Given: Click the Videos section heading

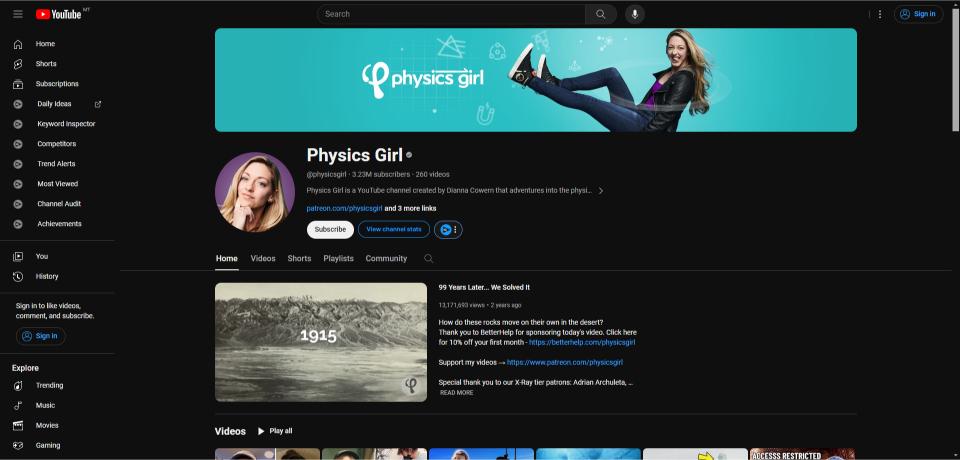Looking at the screenshot, I should pyautogui.click(x=230, y=431).
